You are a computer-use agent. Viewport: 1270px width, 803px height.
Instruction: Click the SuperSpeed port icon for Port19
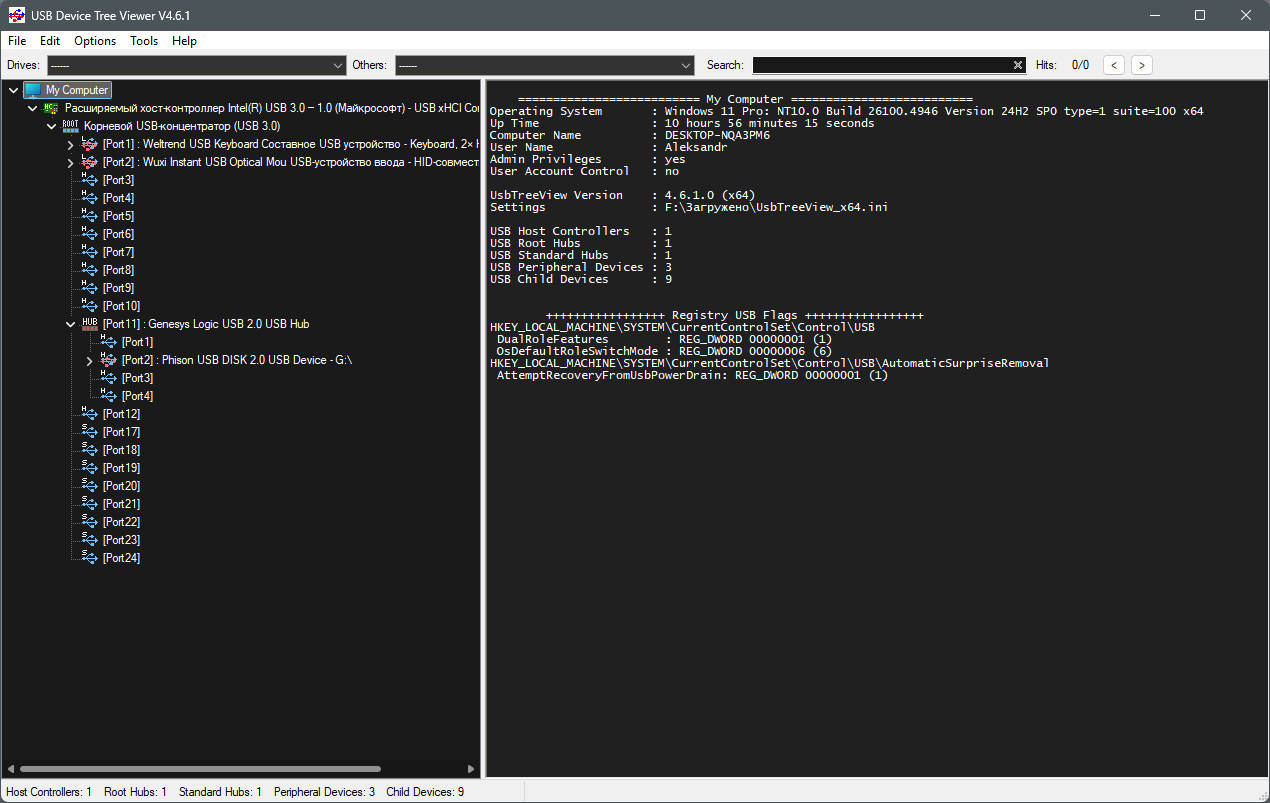(x=89, y=468)
